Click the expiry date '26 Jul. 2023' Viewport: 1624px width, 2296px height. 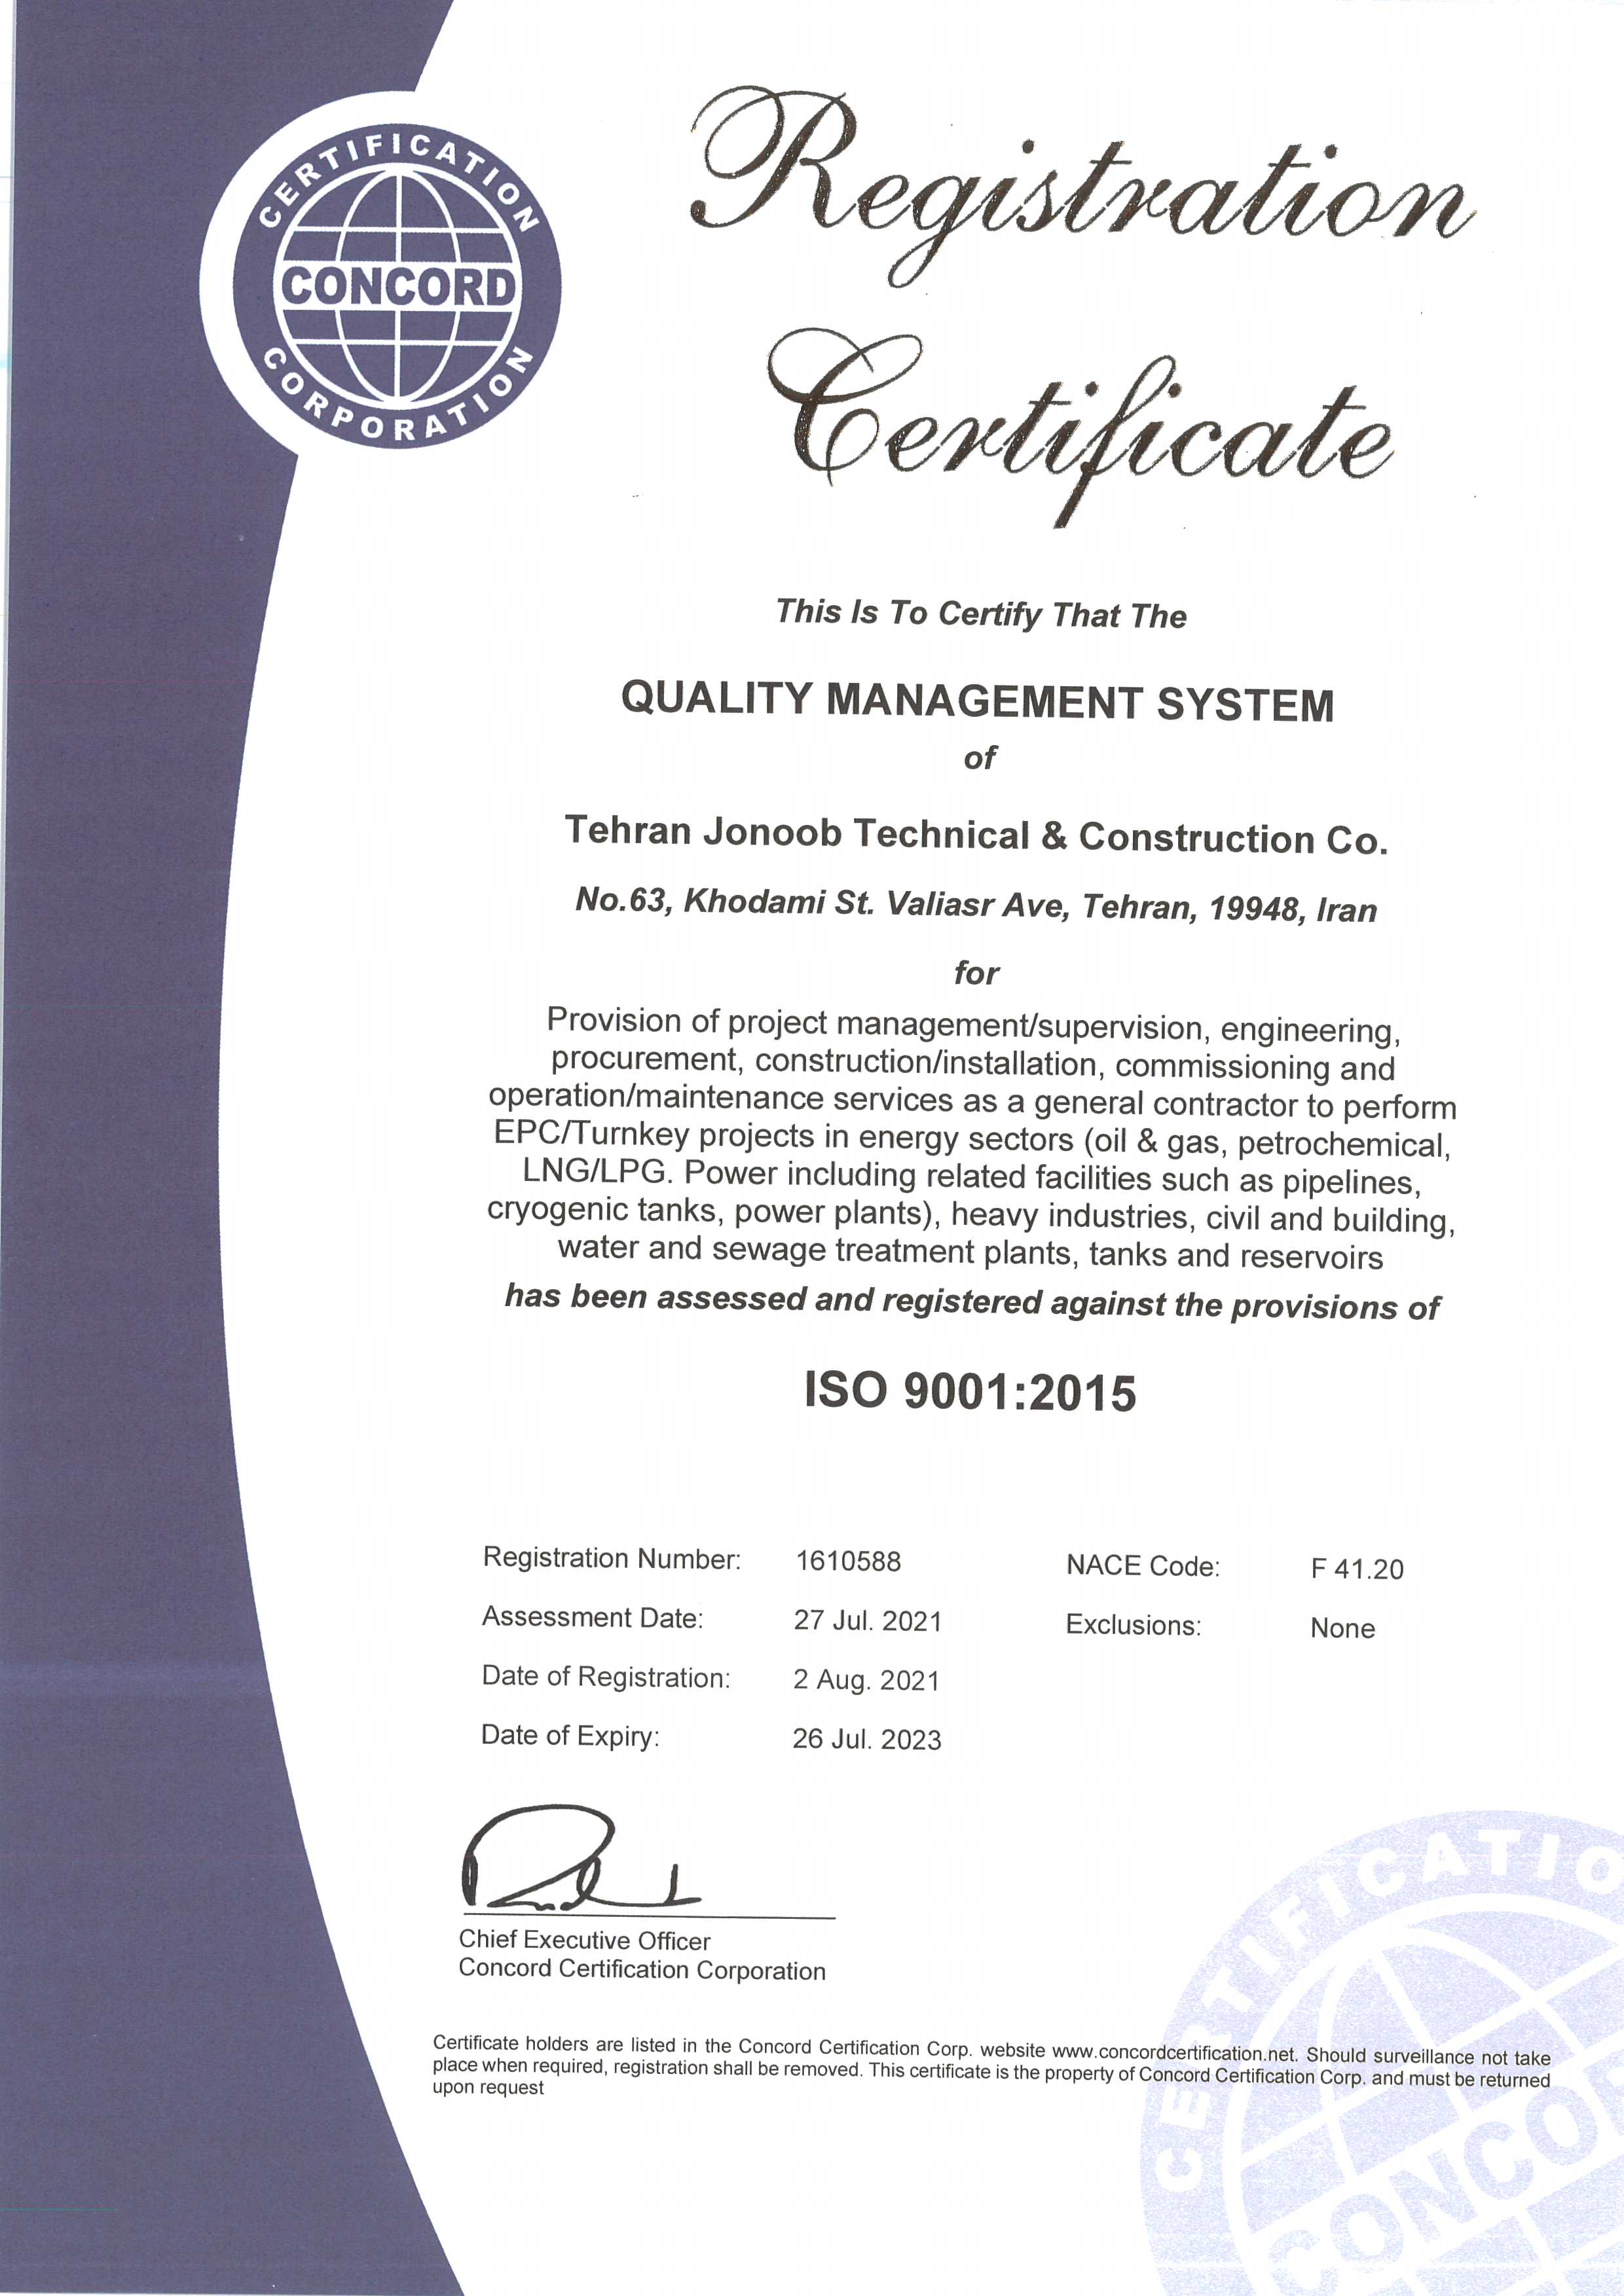(x=867, y=1739)
